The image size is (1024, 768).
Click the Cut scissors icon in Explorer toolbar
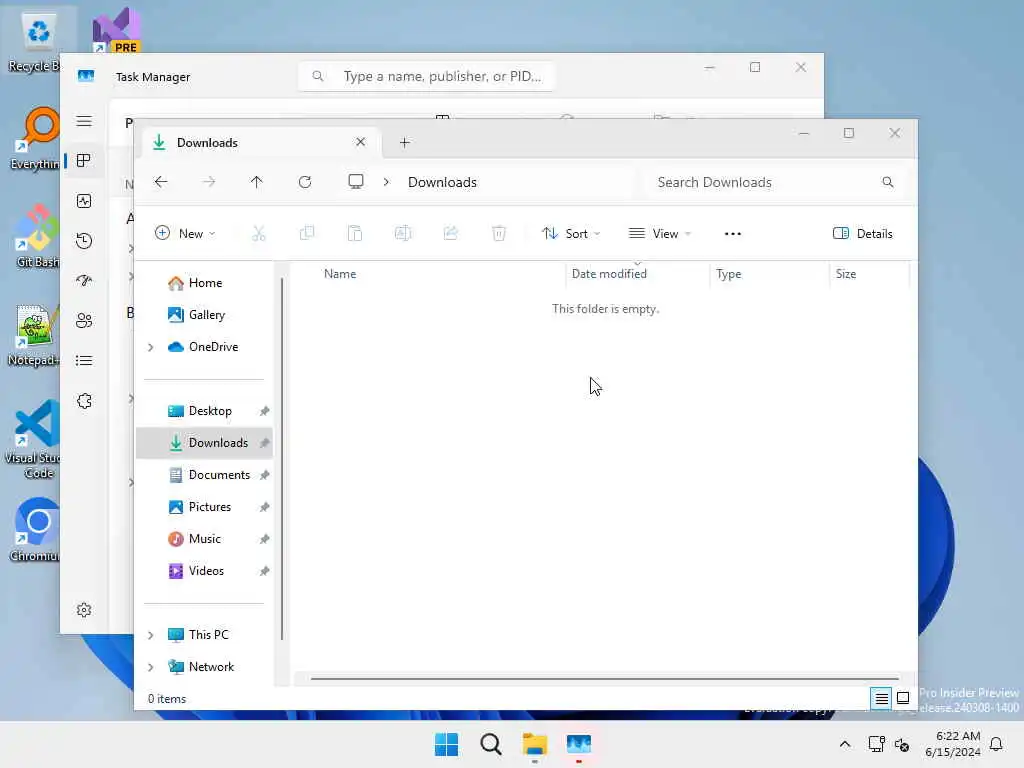click(x=259, y=233)
